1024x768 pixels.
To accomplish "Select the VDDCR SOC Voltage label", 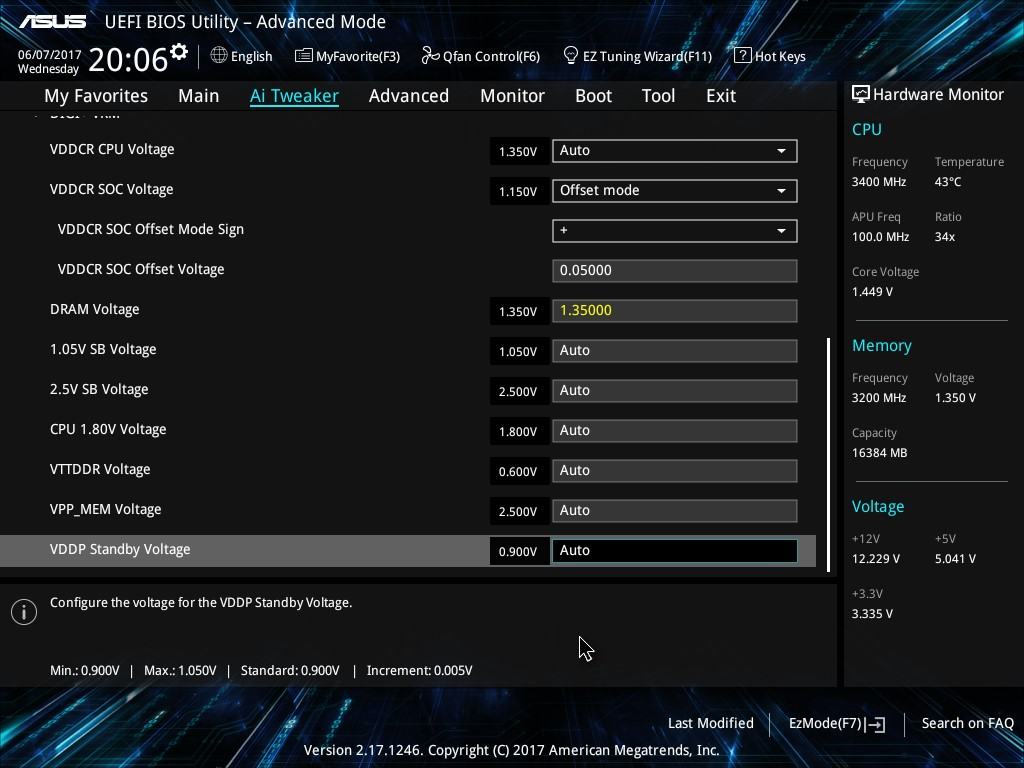I will [112, 189].
